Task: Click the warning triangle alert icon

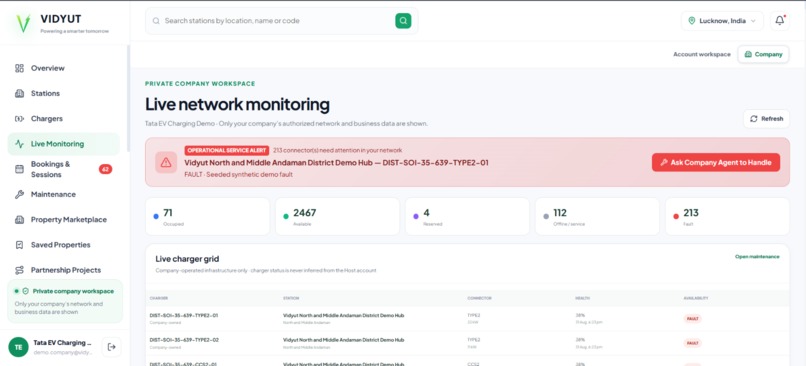Action: 166,162
